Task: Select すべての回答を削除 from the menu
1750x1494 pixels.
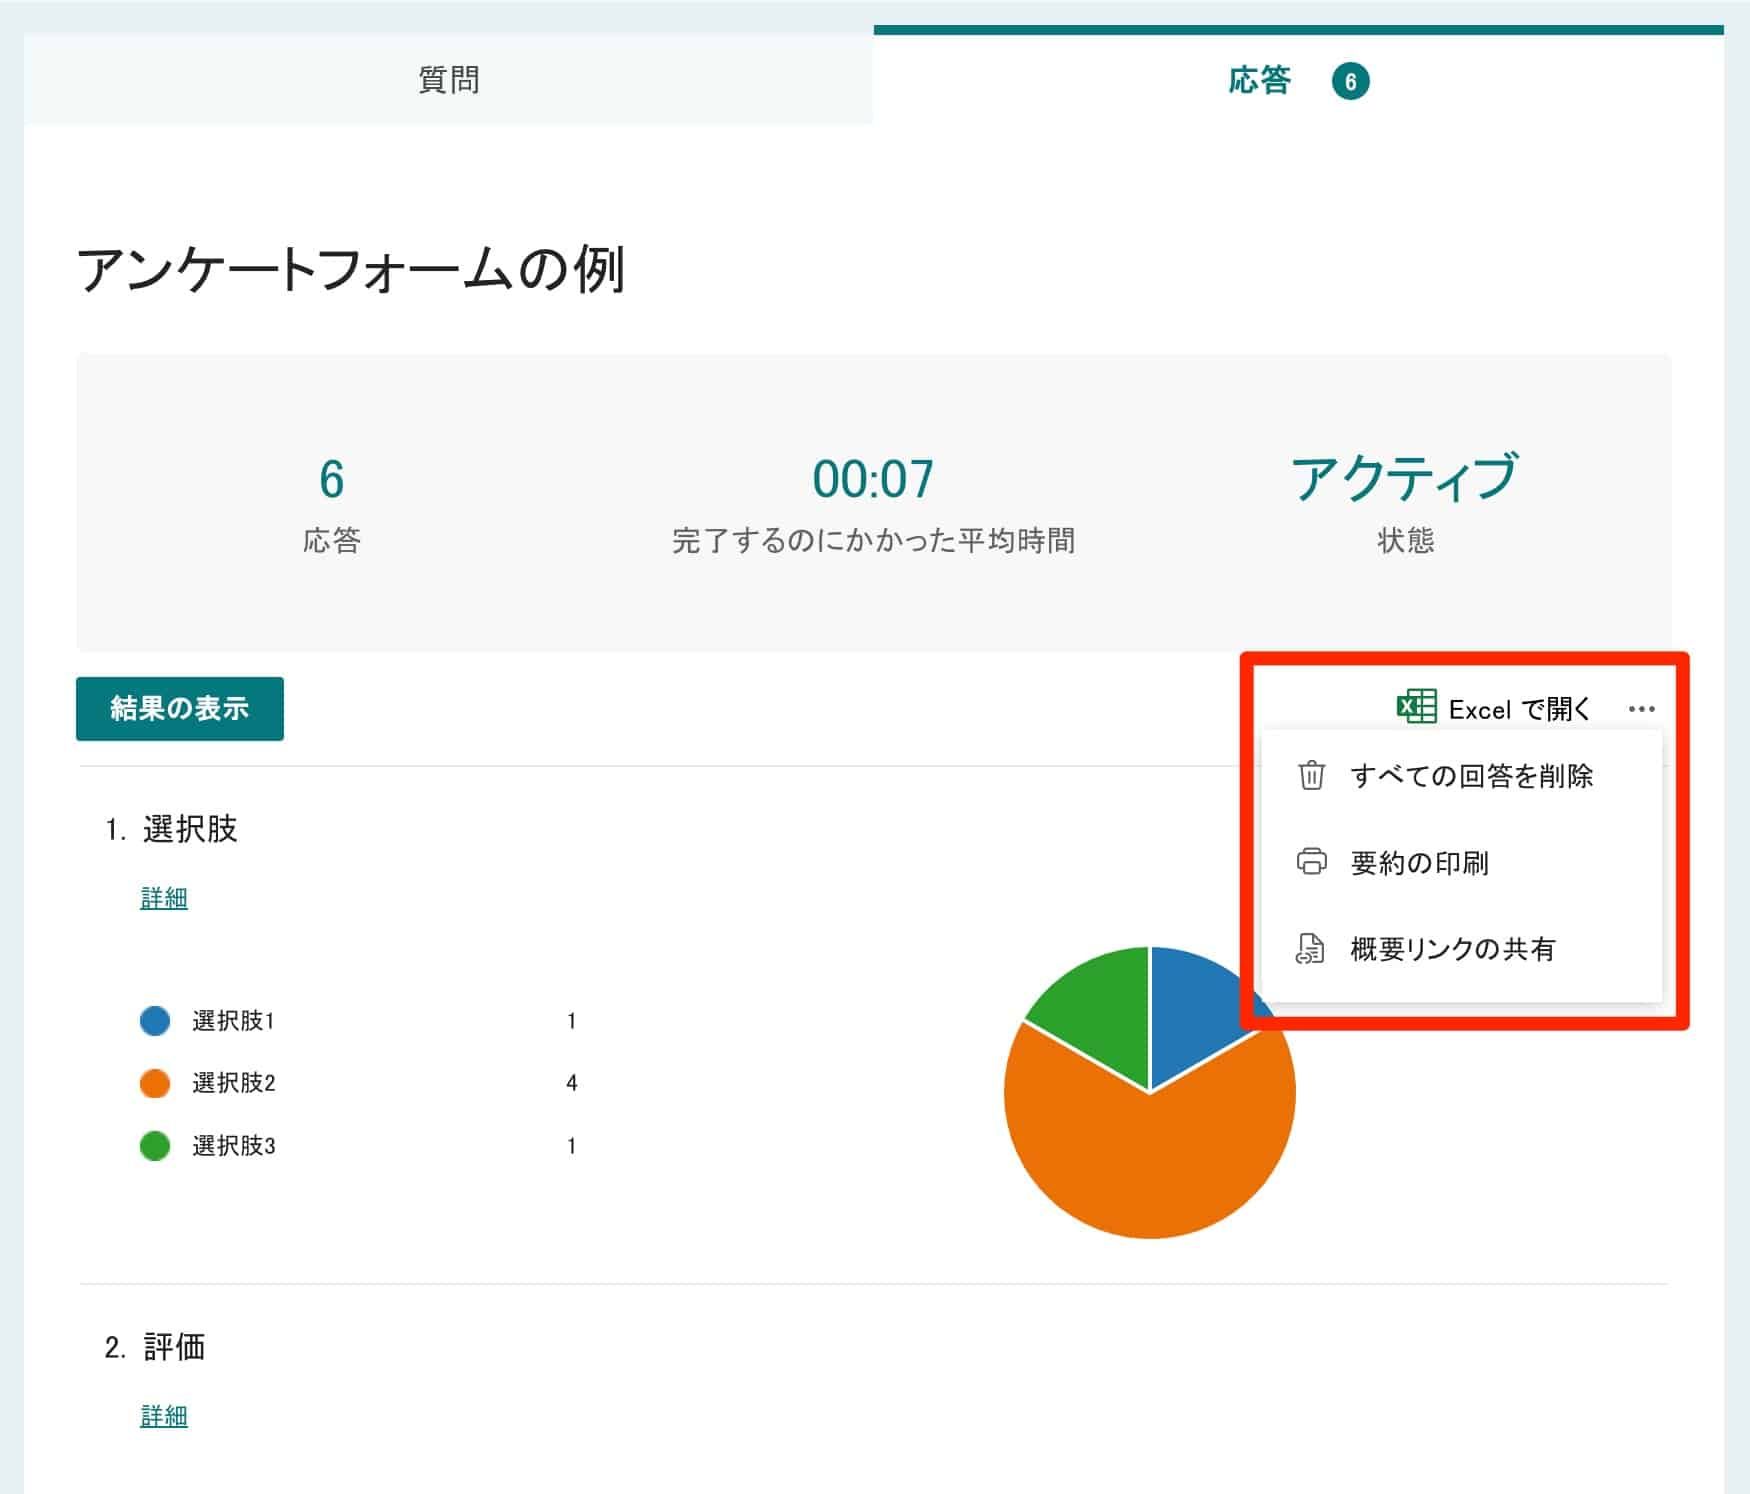Action: coord(1475,775)
